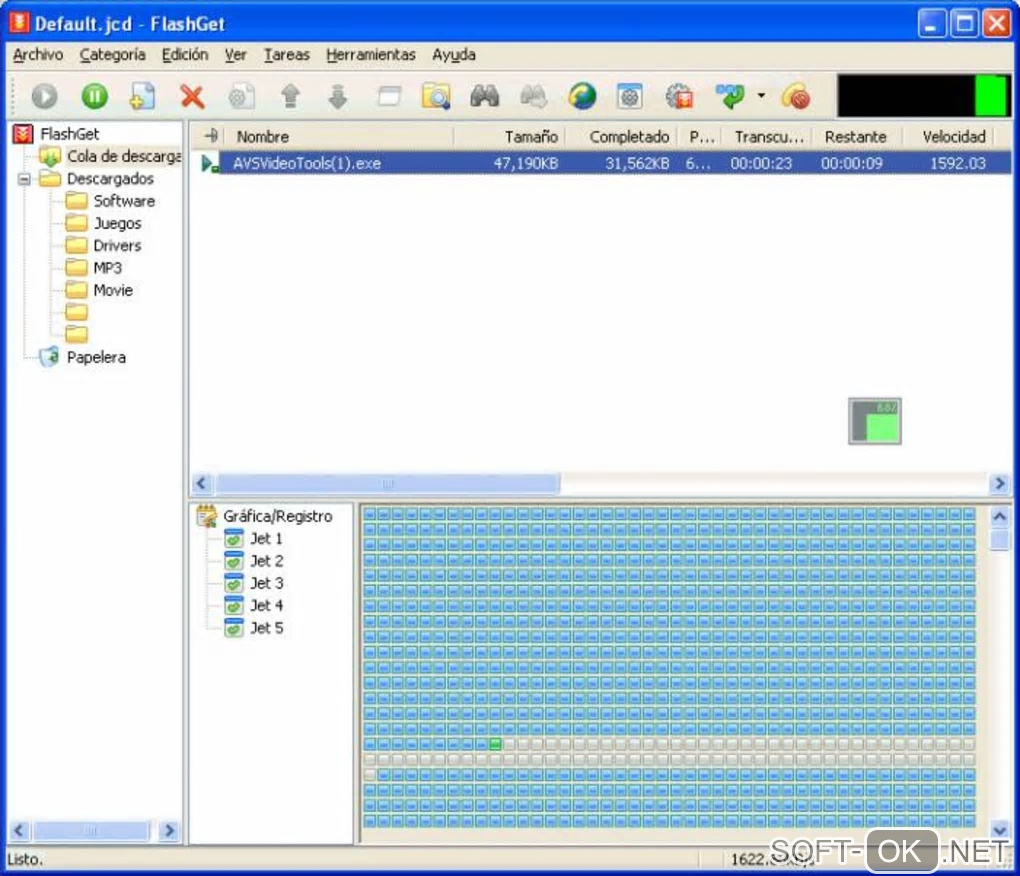The height and width of the screenshot is (876, 1020).
Task: Click the binoculars Find icon
Action: 485,96
